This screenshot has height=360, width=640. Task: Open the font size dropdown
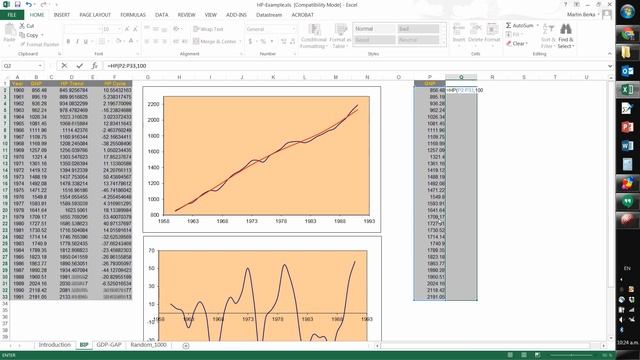pos(119,29)
